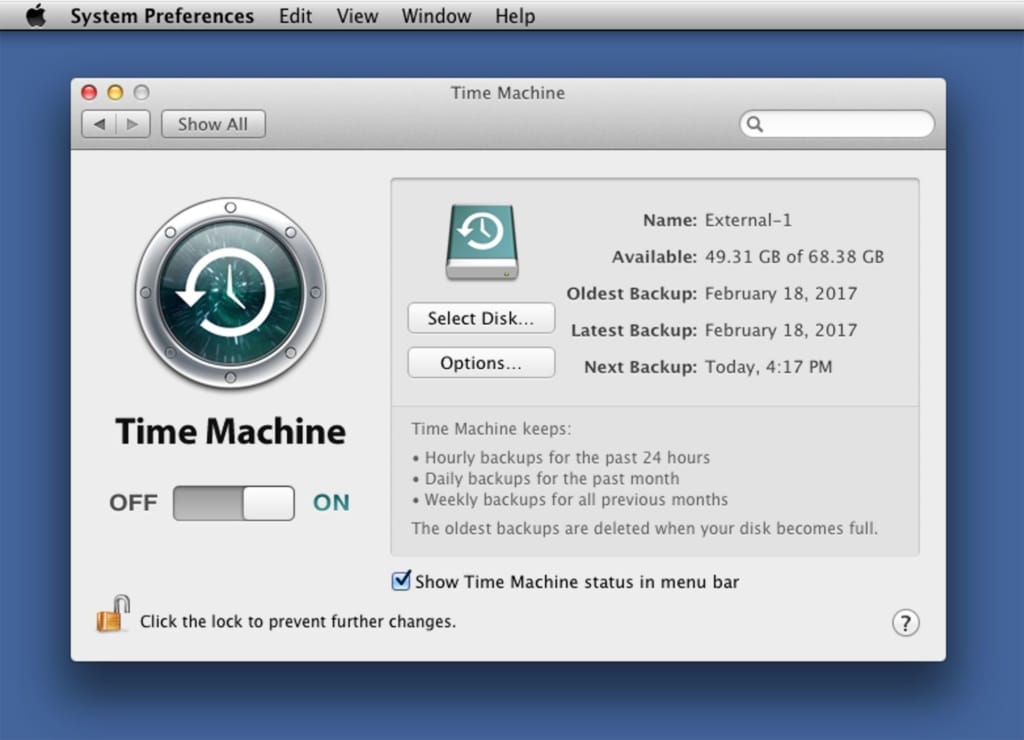The height and width of the screenshot is (740, 1024).
Task: Open help via the question mark icon
Action: coord(905,622)
